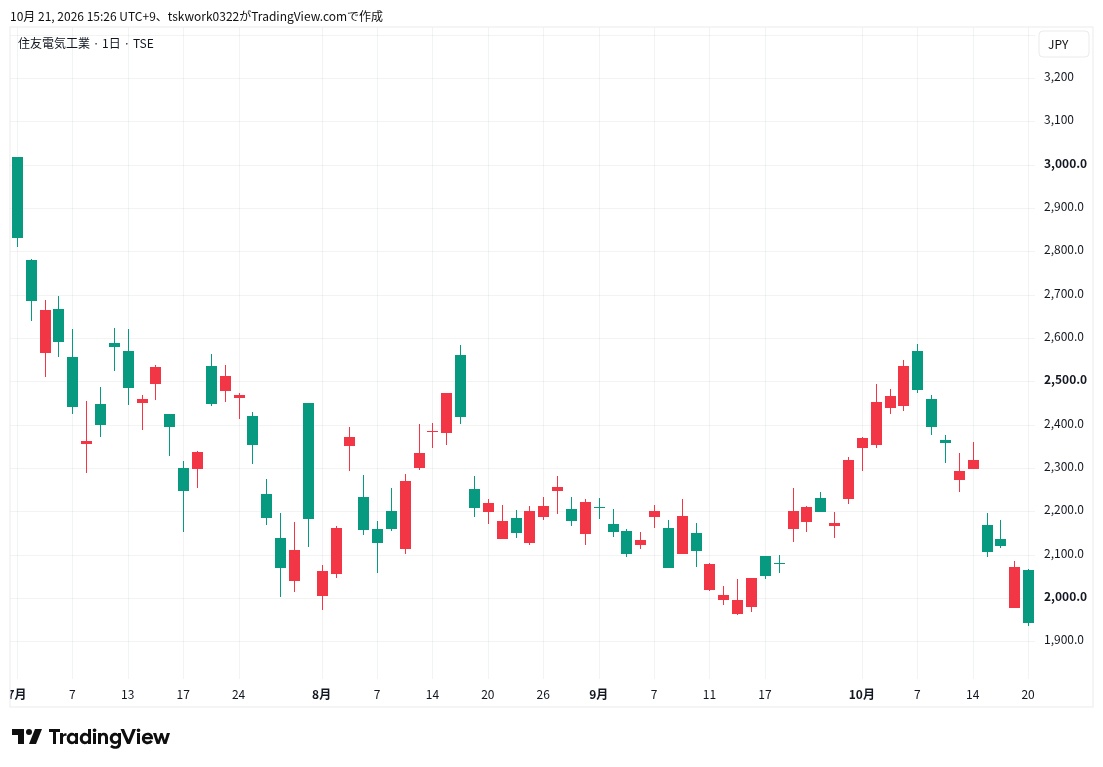Click the 2,000.0 price axis label

pyautogui.click(x=1065, y=597)
